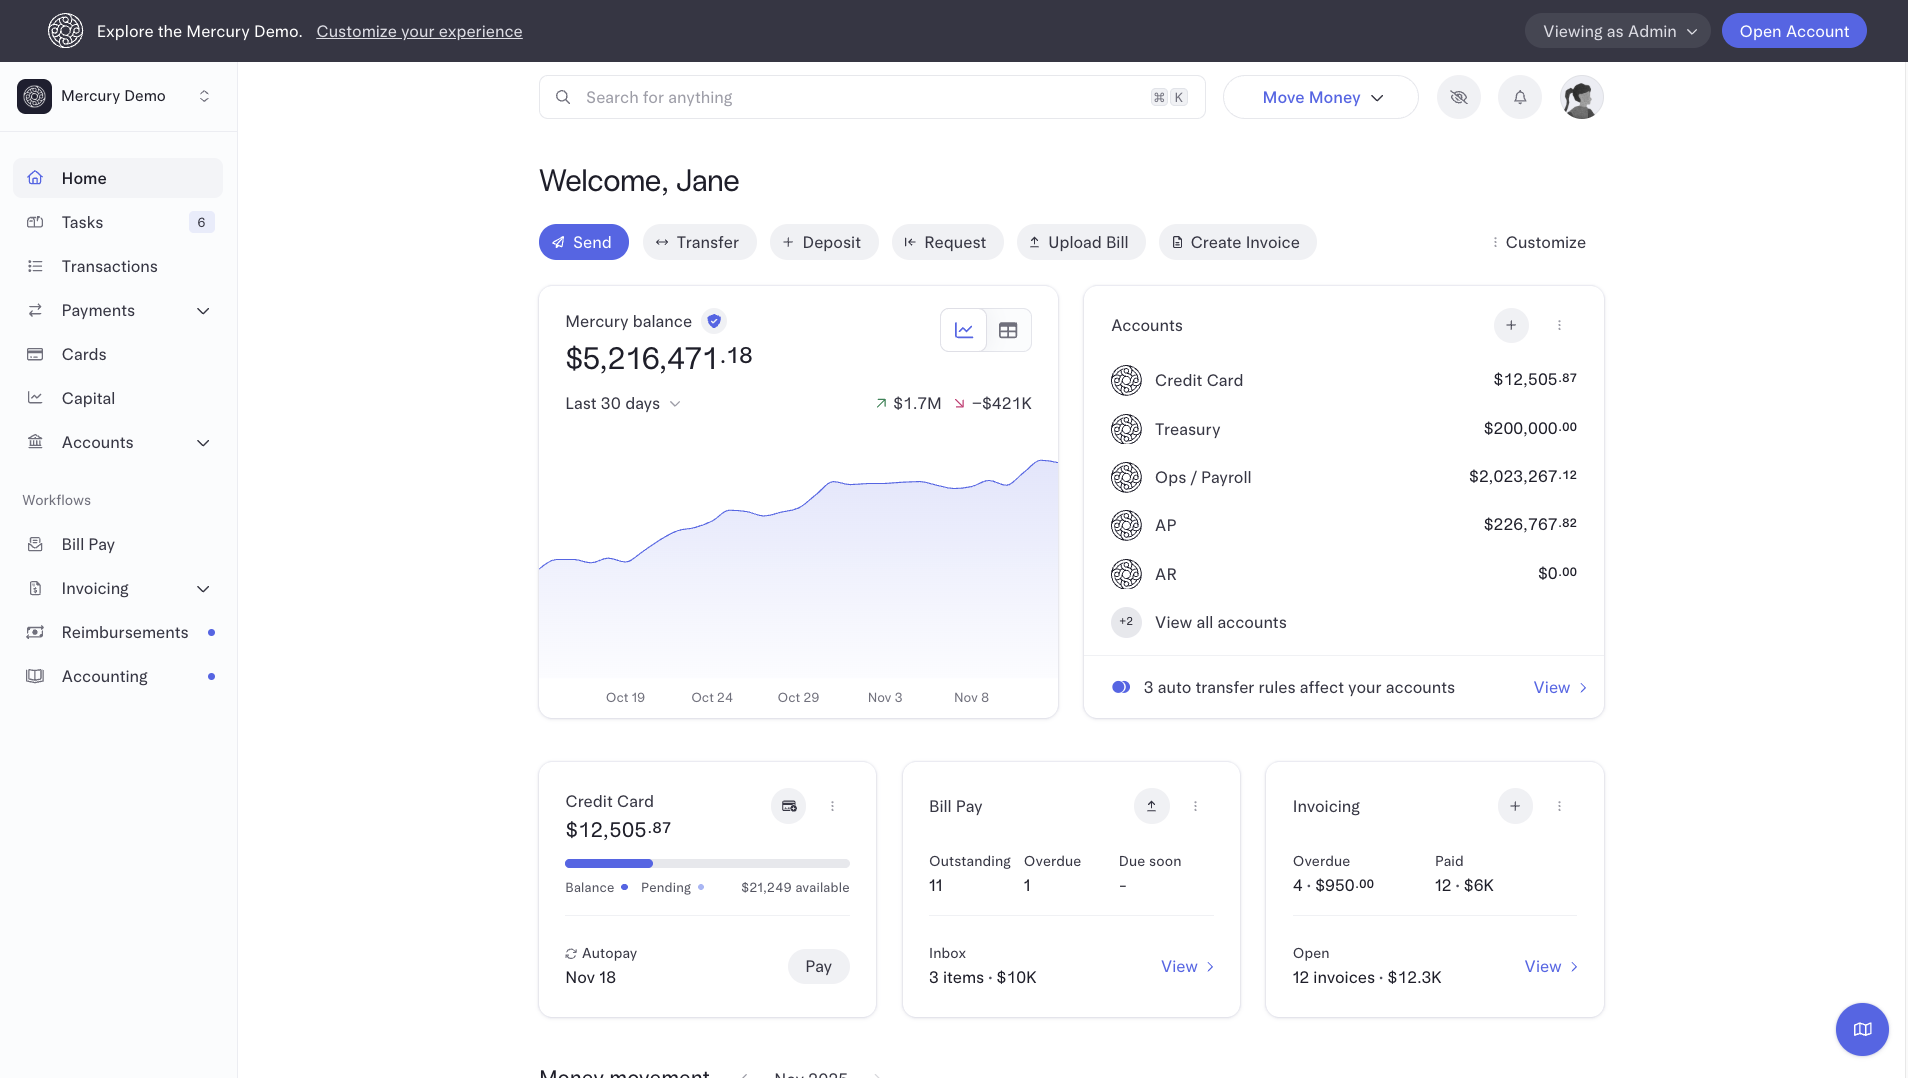This screenshot has height=1078, width=1908.
Task: Go to Home in the sidebar
Action: pos(118,178)
